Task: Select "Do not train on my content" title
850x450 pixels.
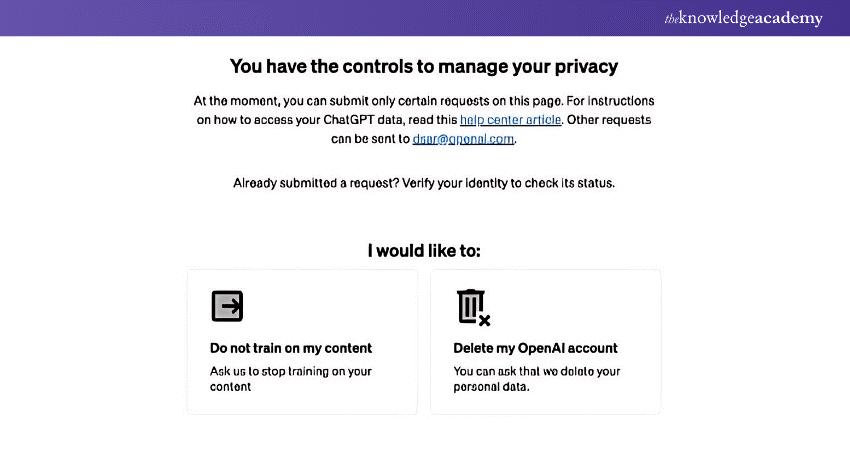Action: [x=290, y=348]
